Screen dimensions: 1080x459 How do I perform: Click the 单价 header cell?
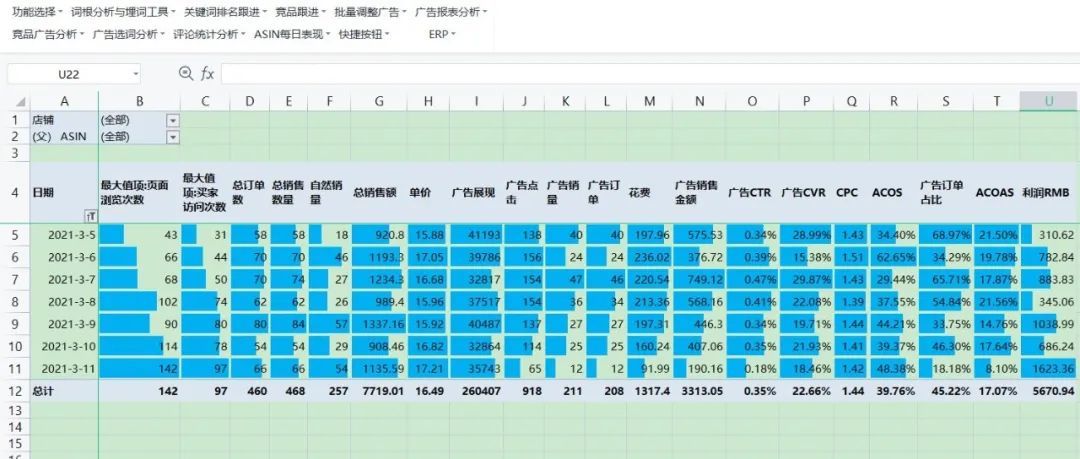tap(428, 193)
